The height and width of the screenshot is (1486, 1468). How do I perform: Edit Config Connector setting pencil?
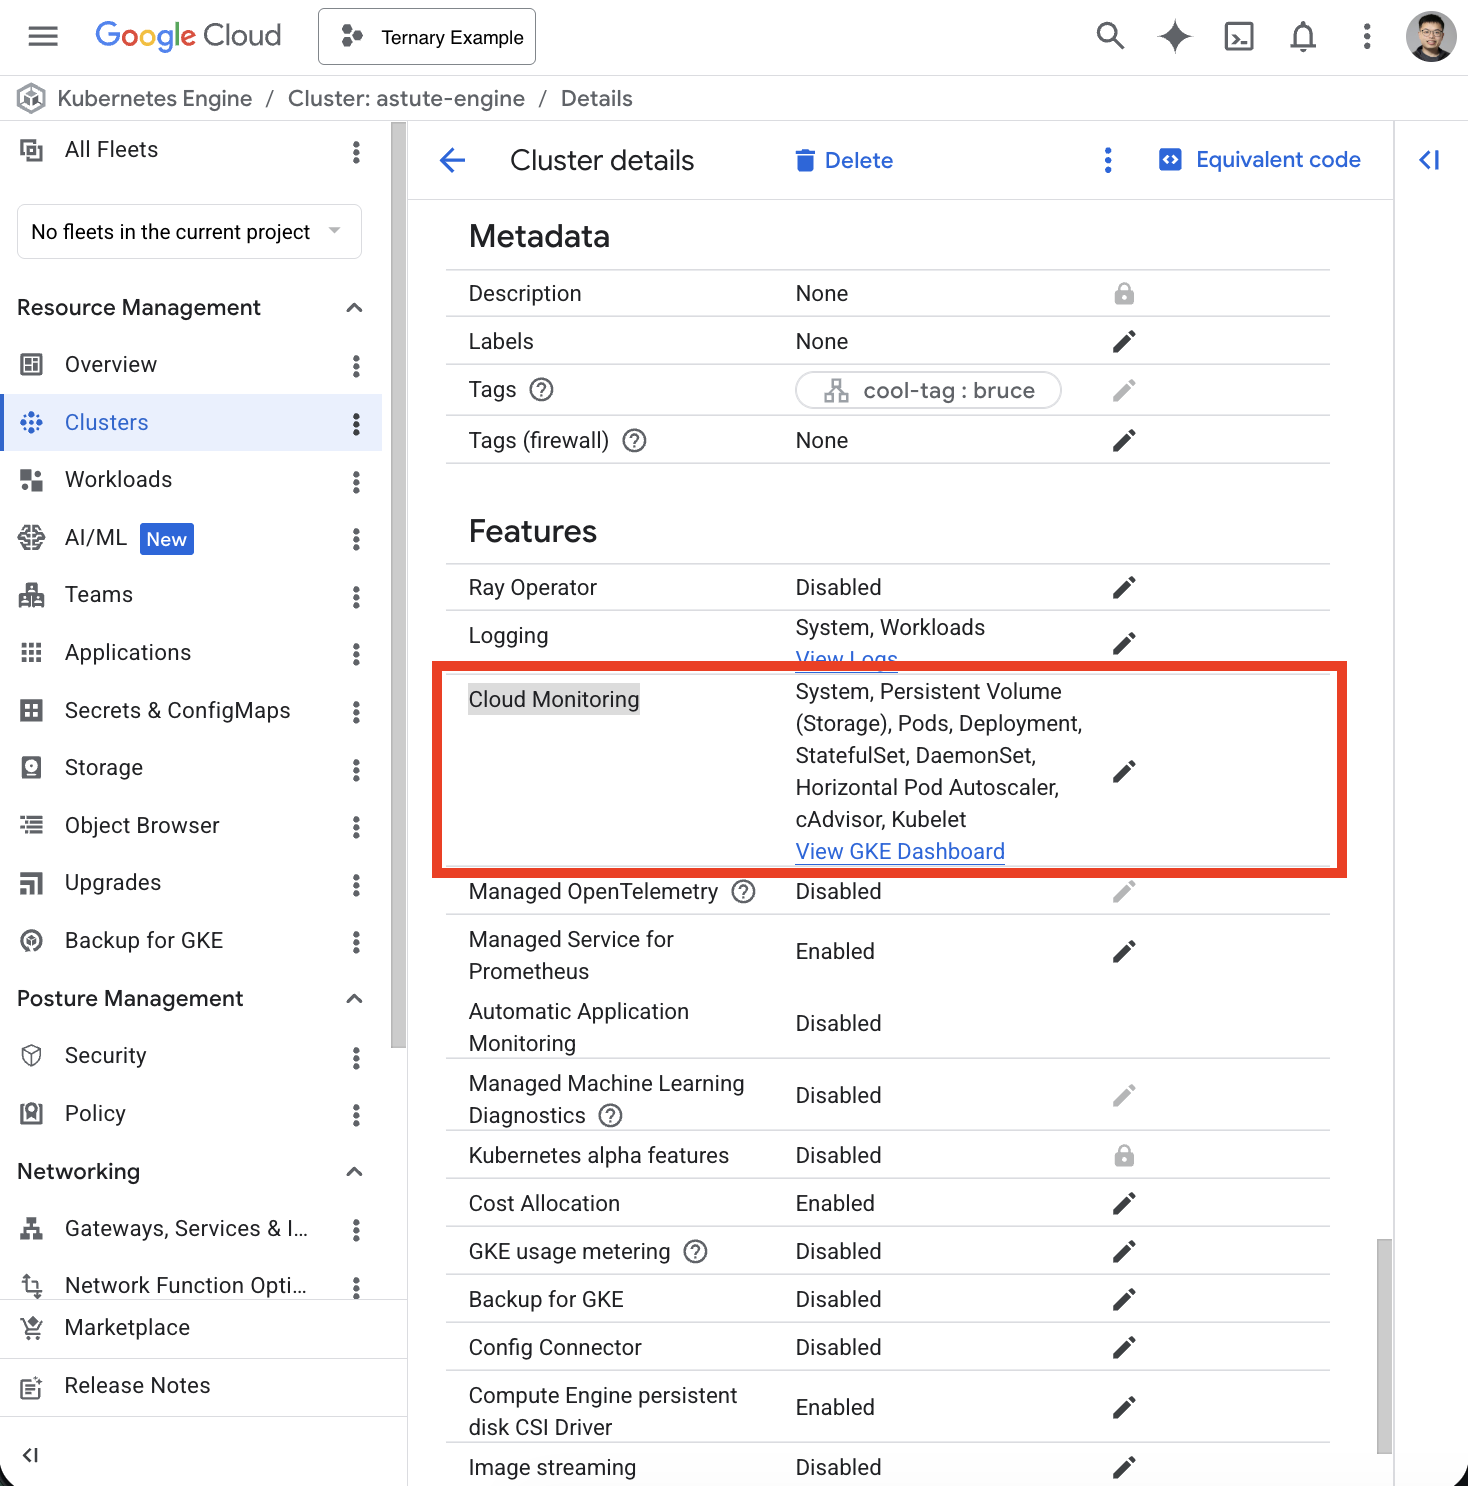pos(1124,1348)
